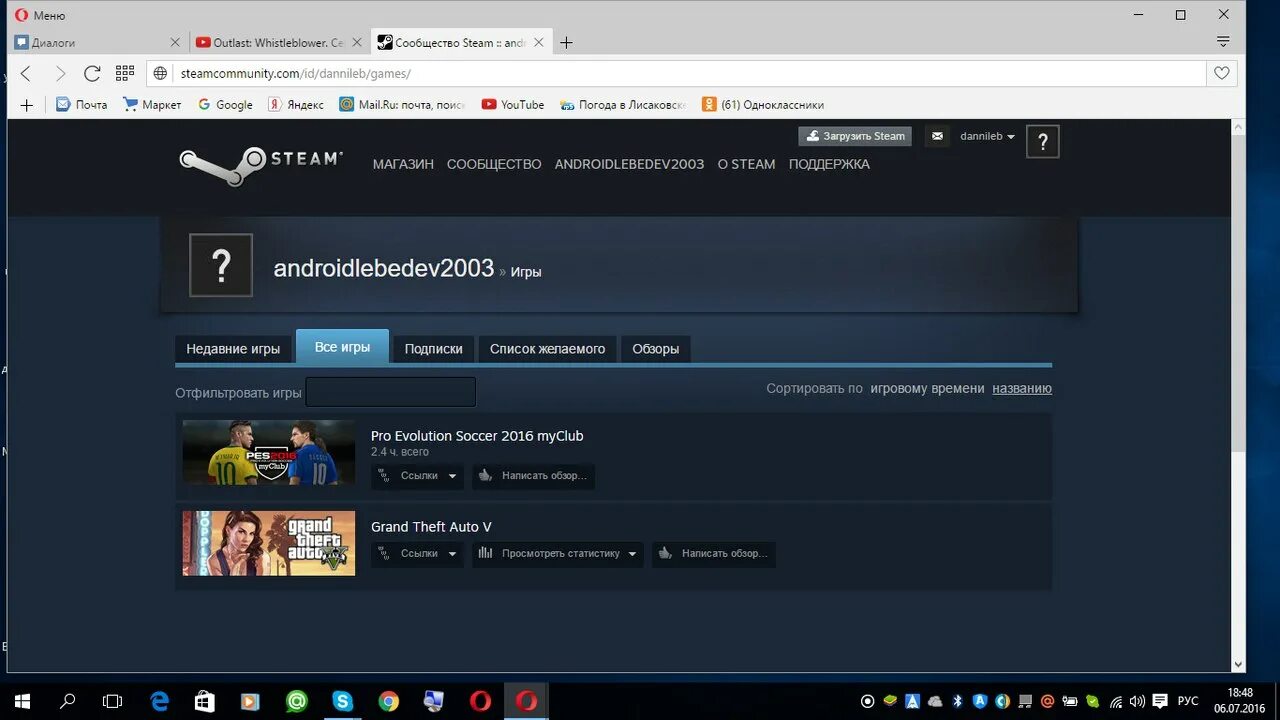Click the page vertical scrollbar
The height and width of the screenshot is (720, 1280).
[1238, 292]
